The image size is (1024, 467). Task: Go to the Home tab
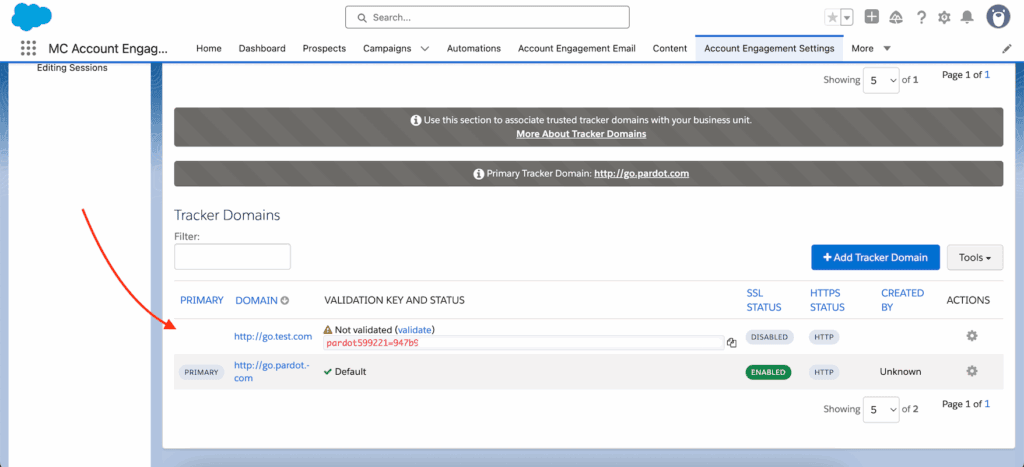click(x=209, y=48)
